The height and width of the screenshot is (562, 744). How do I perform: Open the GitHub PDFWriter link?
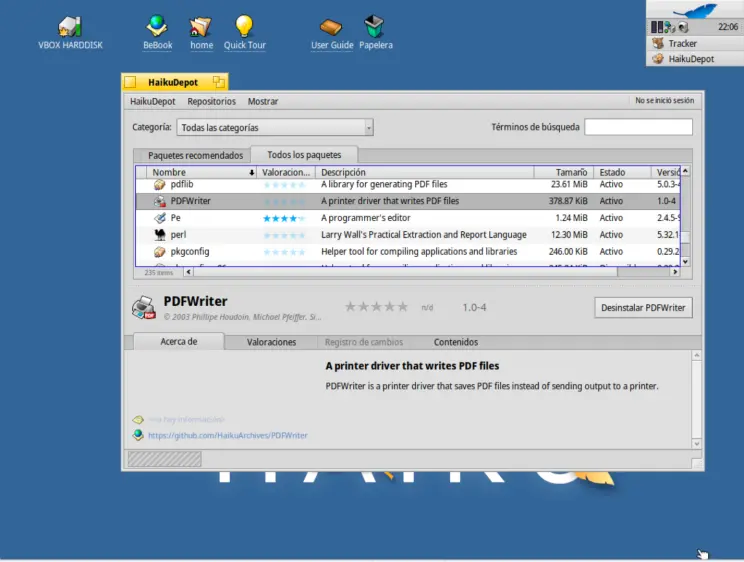[x=228, y=435]
